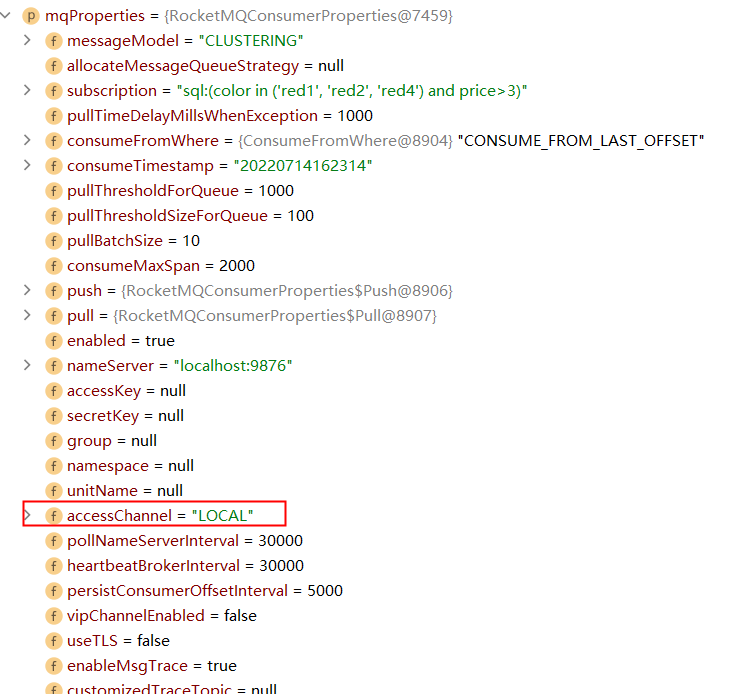Select the "CONSUME_FROM_LAST_OFFSET" value
Viewport: 733px width, 694px height.
tap(581, 141)
